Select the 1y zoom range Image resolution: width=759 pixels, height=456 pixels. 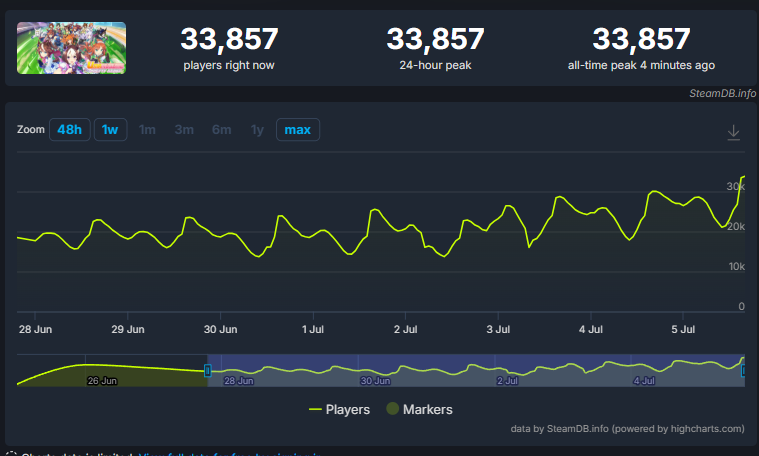(x=257, y=130)
